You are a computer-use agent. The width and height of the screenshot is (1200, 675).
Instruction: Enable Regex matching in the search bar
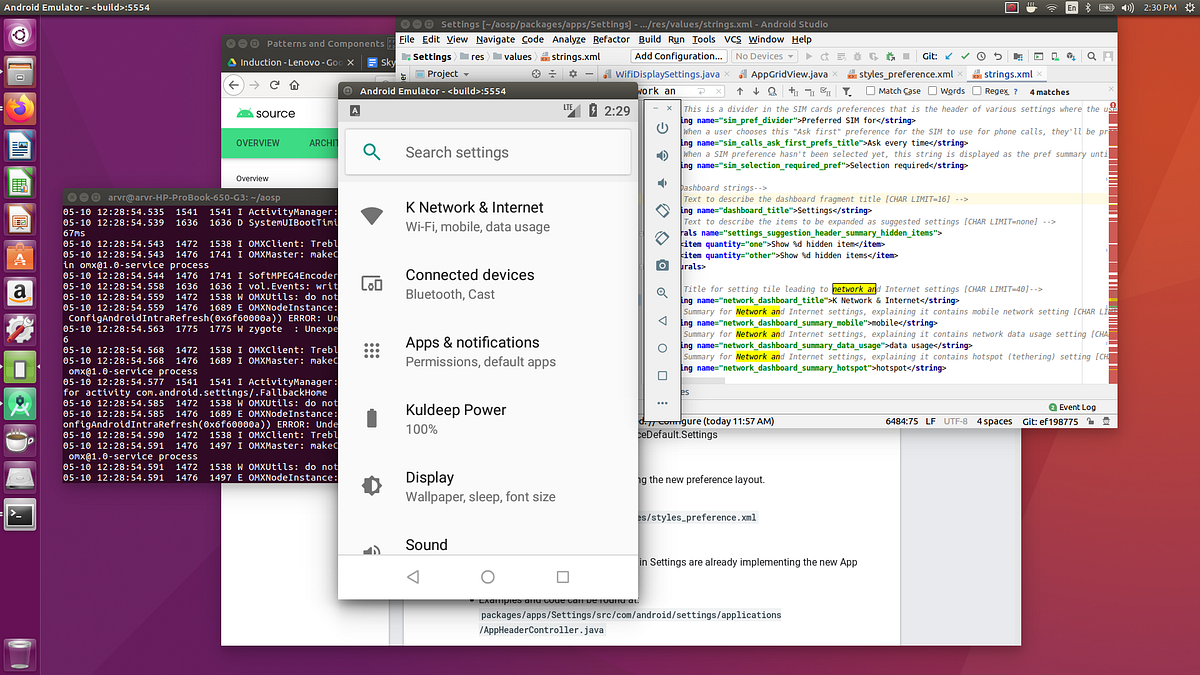976,90
